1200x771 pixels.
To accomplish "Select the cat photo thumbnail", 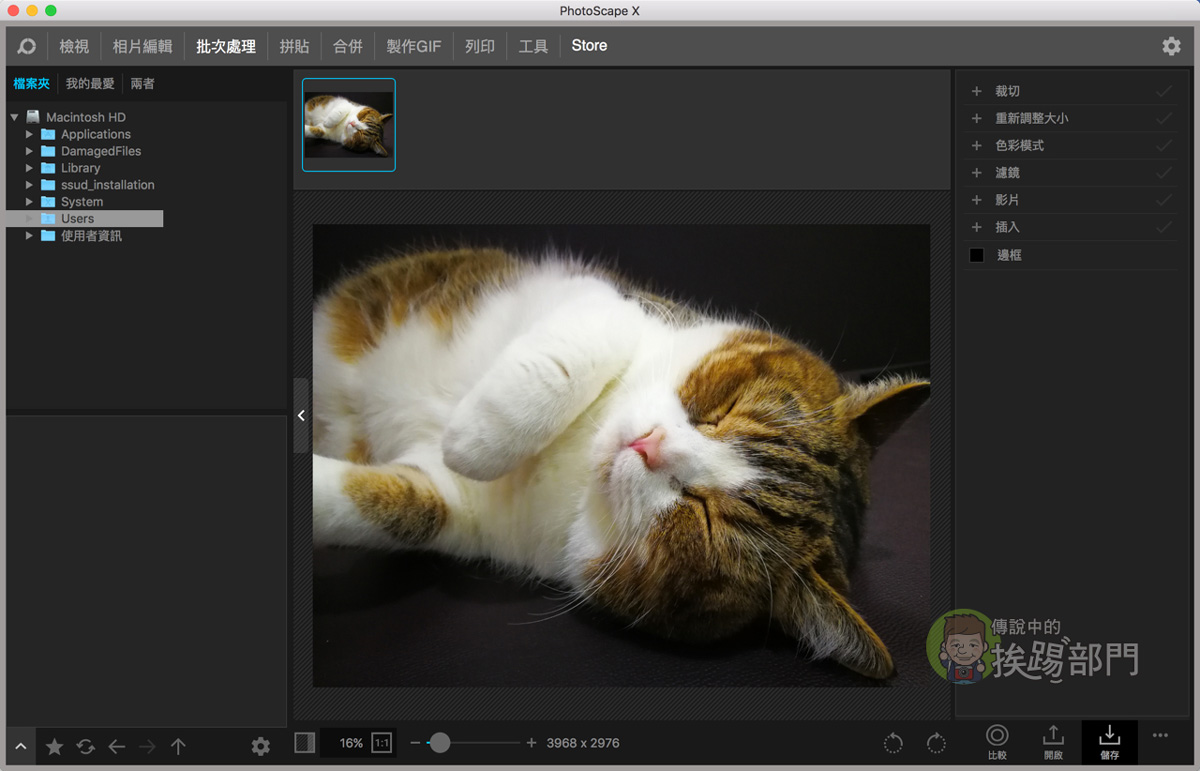I will click(x=349, y=125).
